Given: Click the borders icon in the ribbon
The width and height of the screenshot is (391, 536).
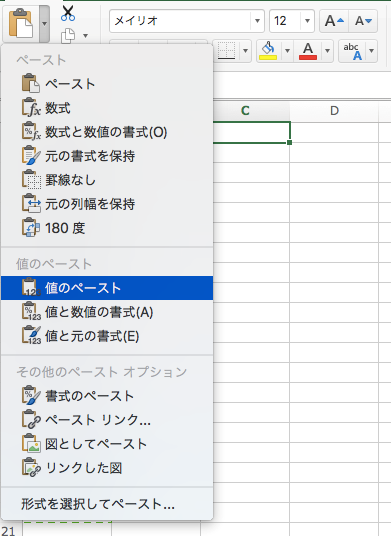Looking at the screenshot, I should [226, 51].
